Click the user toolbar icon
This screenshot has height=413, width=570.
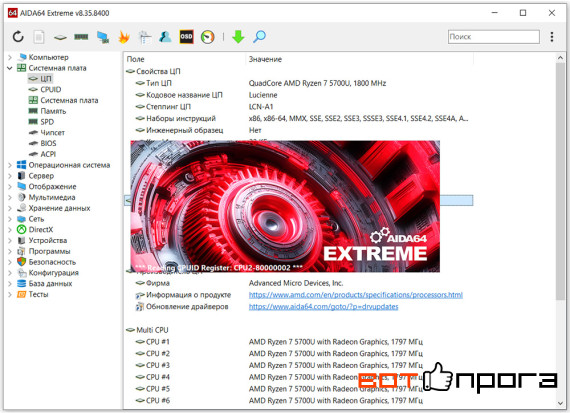pyautogui.click(x=165, y=37)
